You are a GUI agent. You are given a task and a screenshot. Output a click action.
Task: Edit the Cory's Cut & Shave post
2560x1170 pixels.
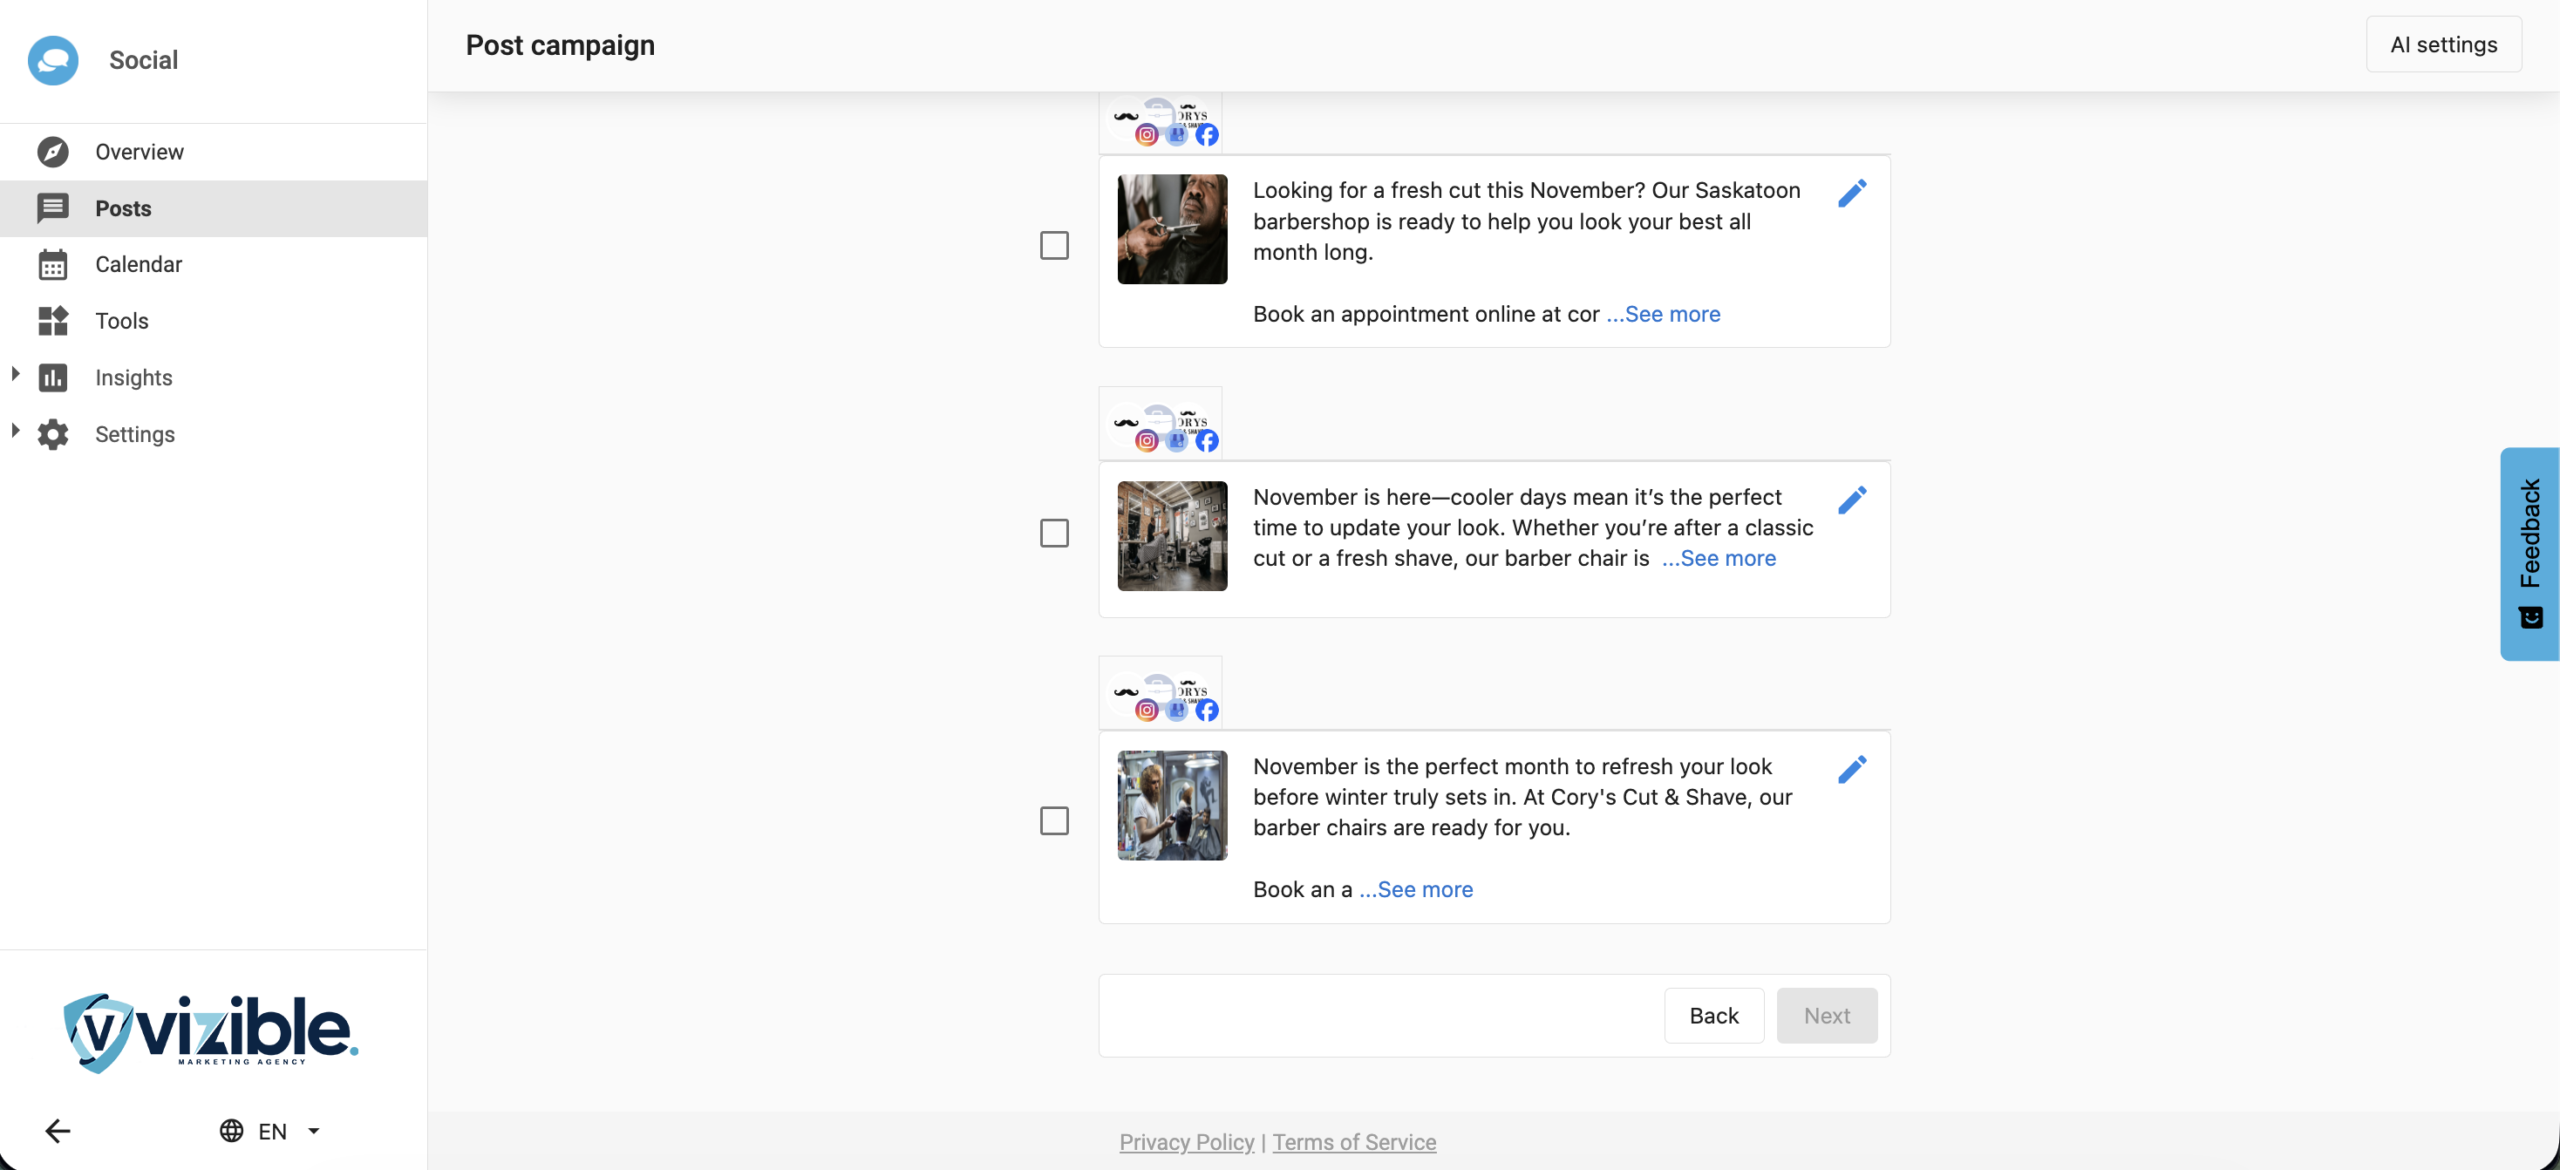[x=1852, y=769]
